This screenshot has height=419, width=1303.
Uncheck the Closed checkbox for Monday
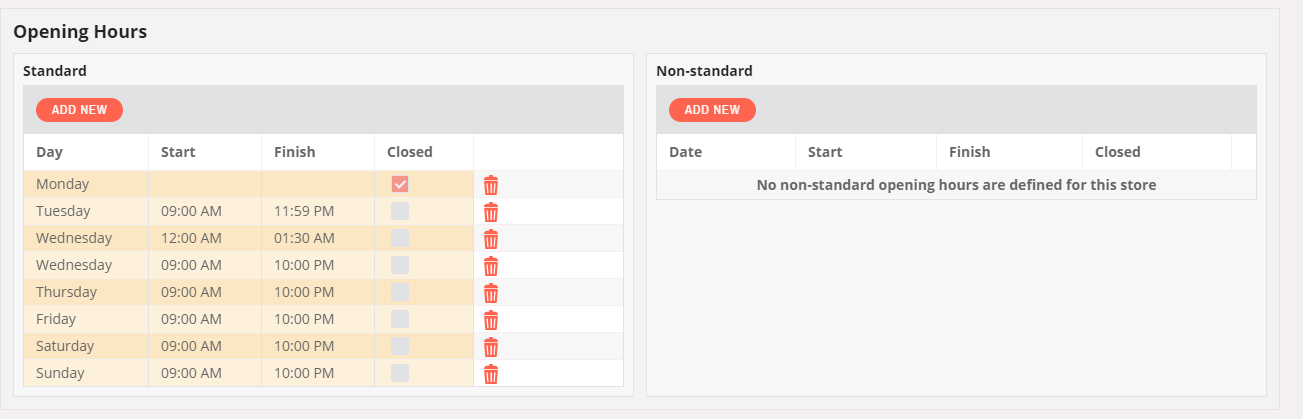pyautogui.click(x=400, y=184)
